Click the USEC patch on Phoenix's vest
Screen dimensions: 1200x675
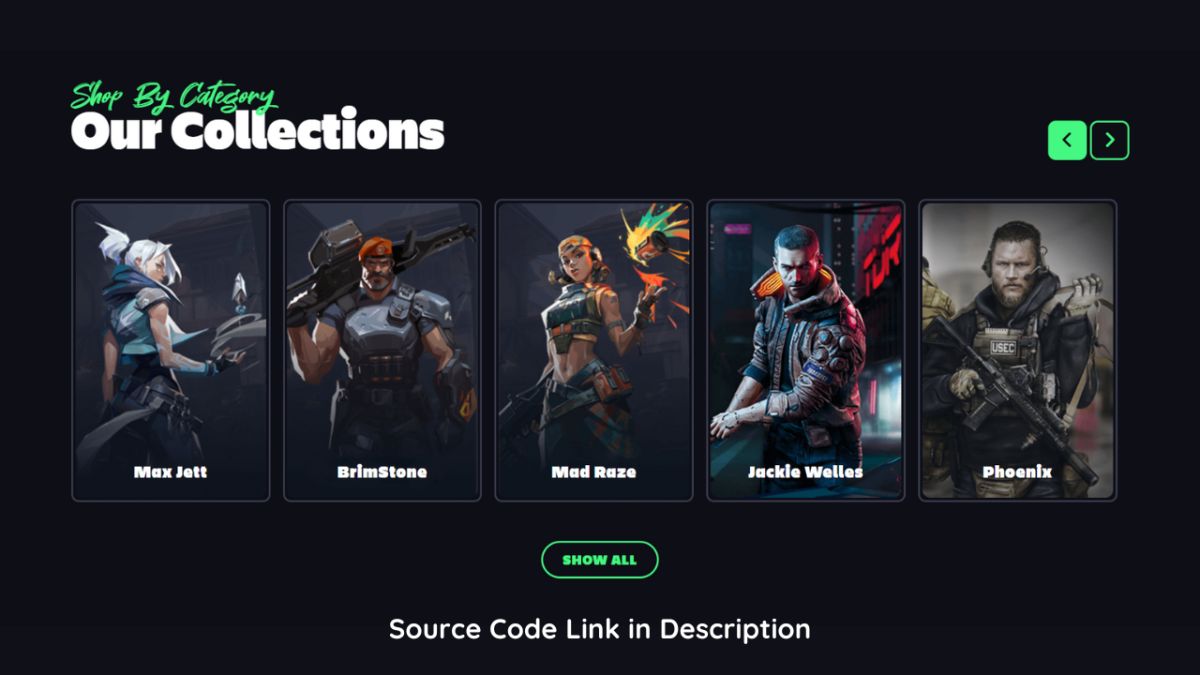[x=1002, y=347]
